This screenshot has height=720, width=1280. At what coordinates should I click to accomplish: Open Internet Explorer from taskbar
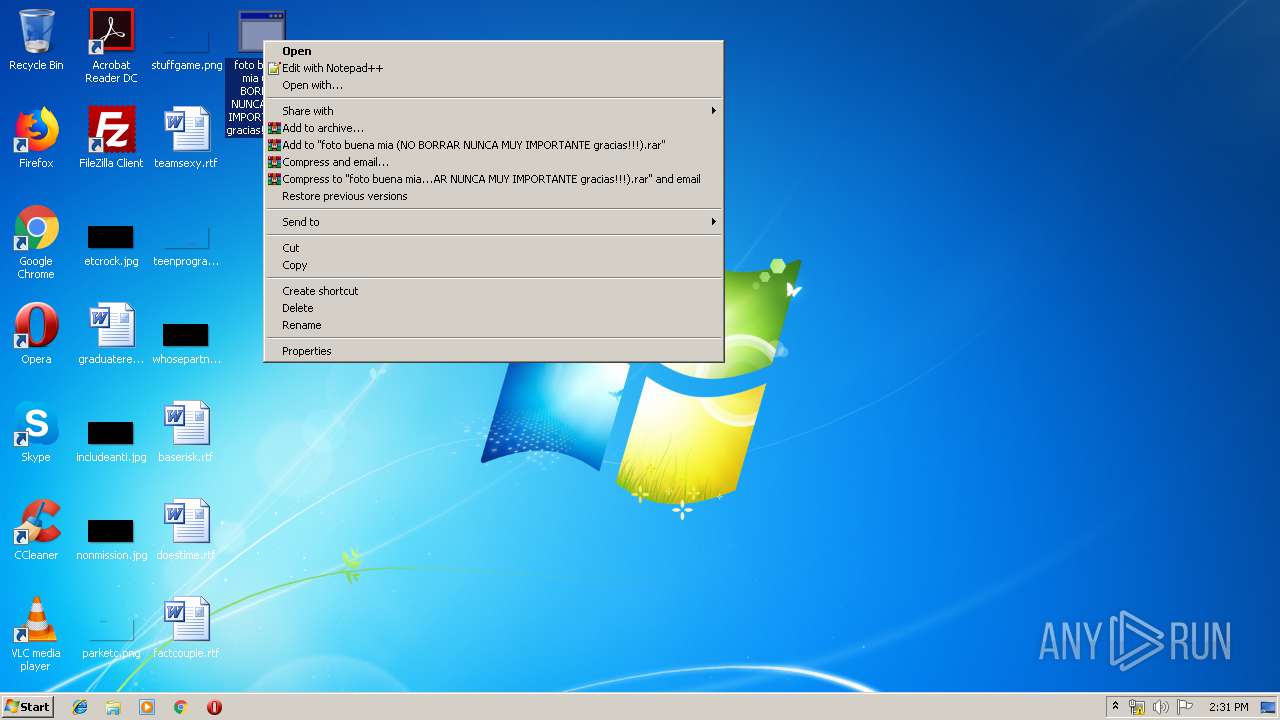point(80,707)
